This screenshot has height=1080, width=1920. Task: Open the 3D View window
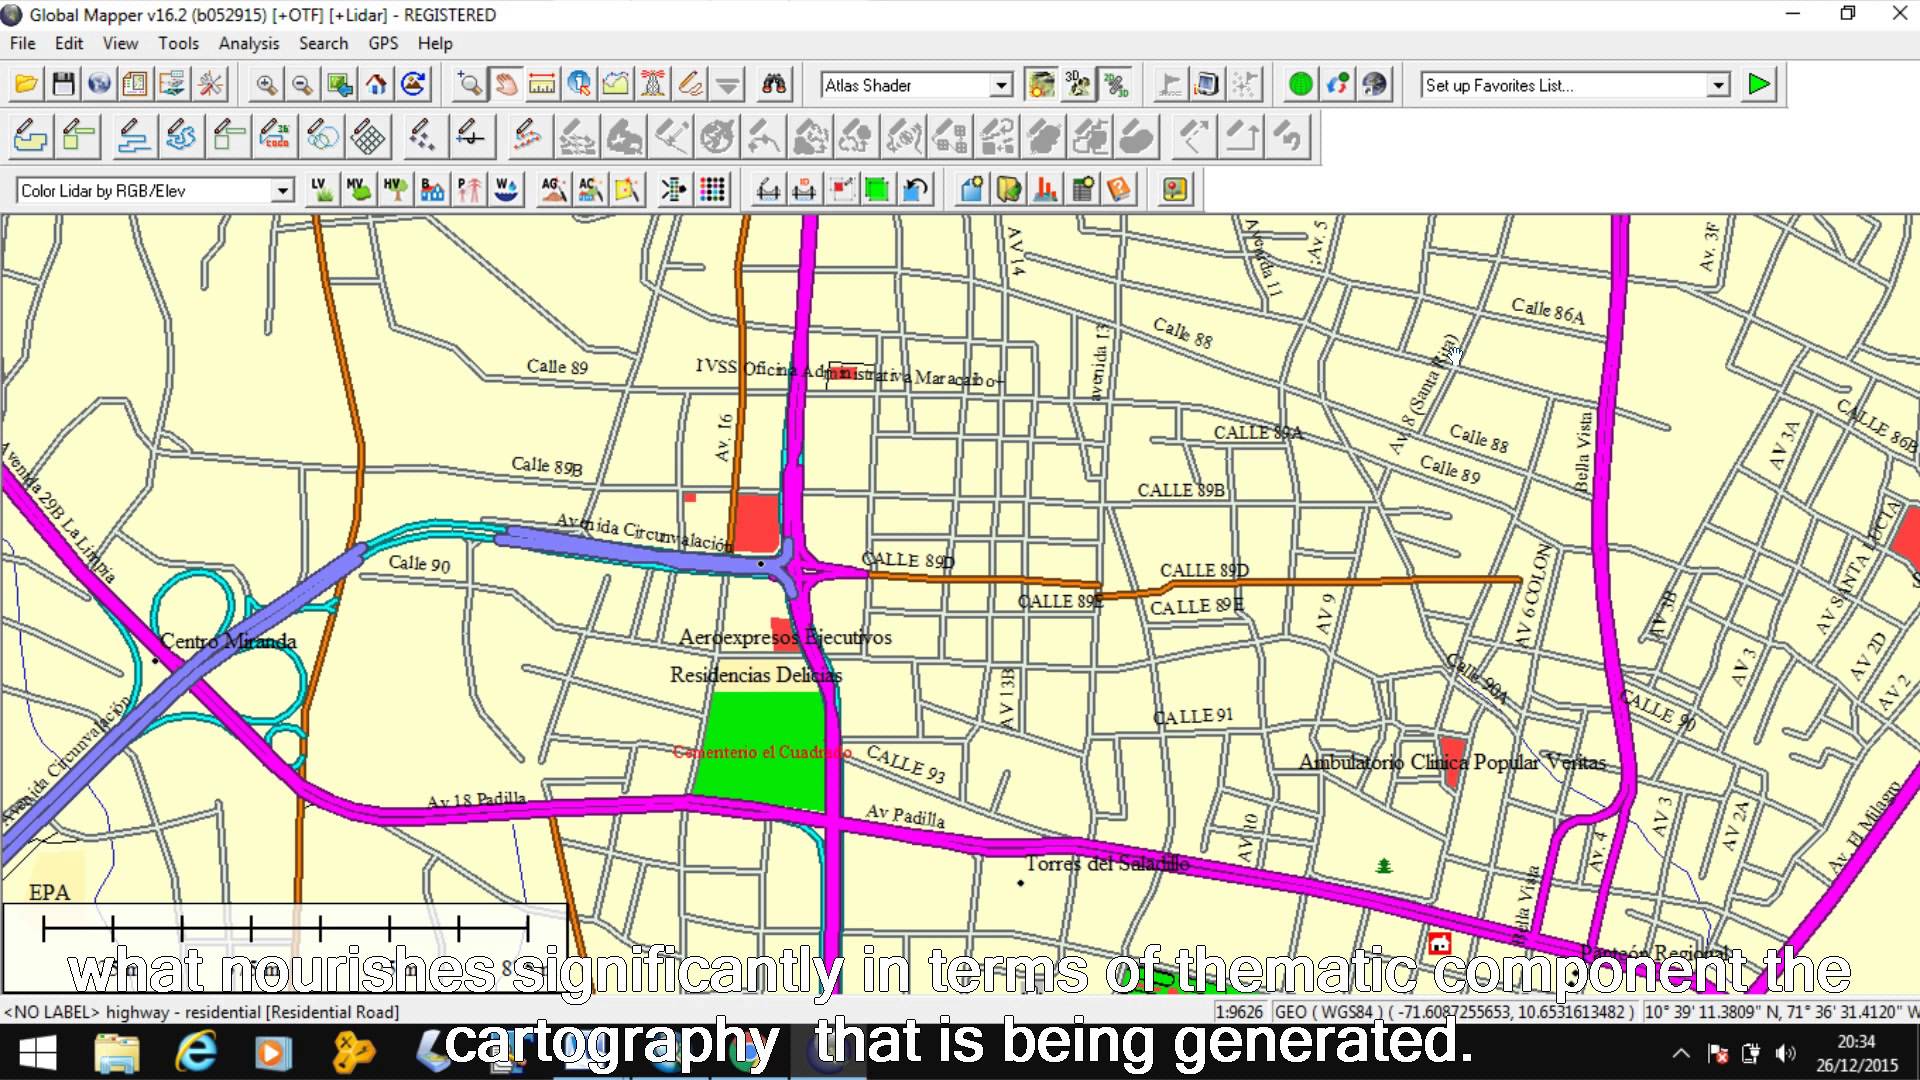click(x=1077, y=85)
